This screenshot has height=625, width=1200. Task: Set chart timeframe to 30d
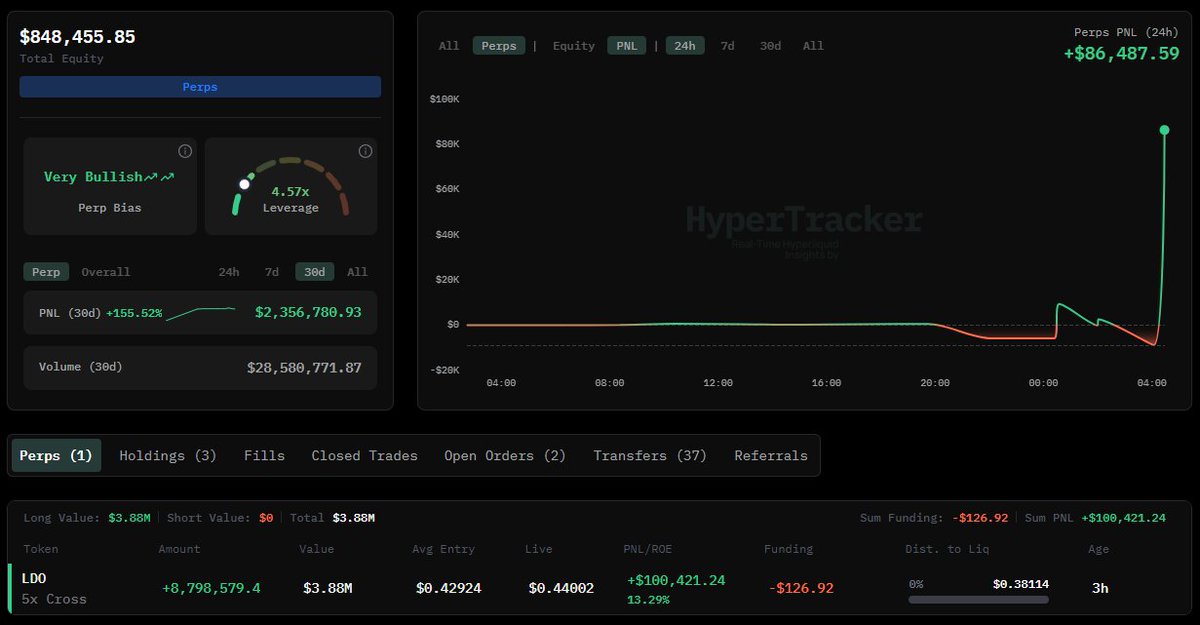770,46
